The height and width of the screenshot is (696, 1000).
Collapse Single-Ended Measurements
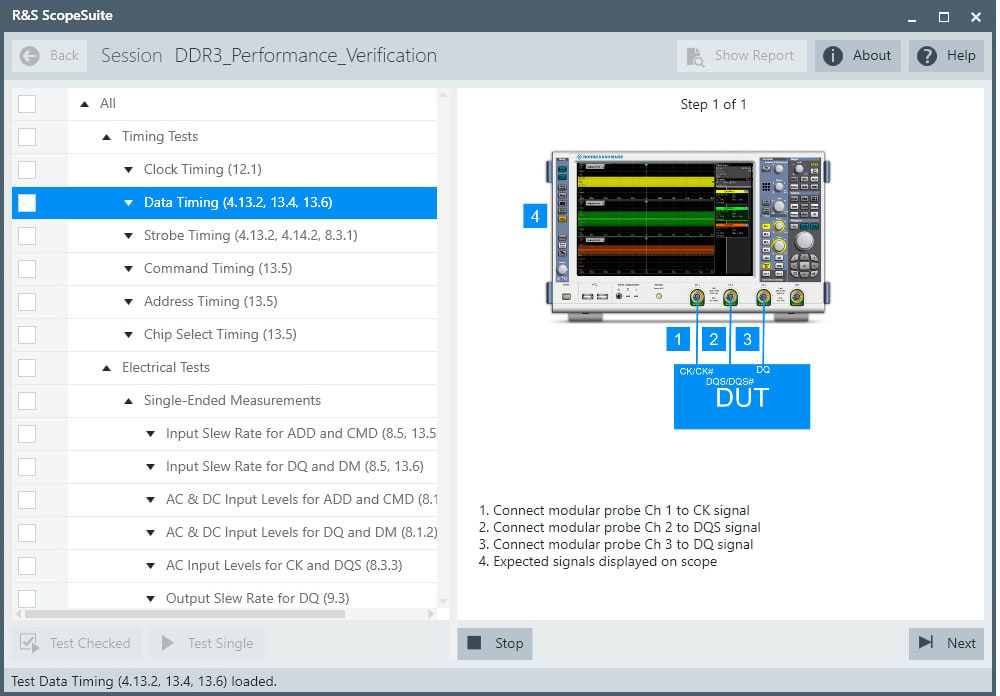click(x=127, y=400)
